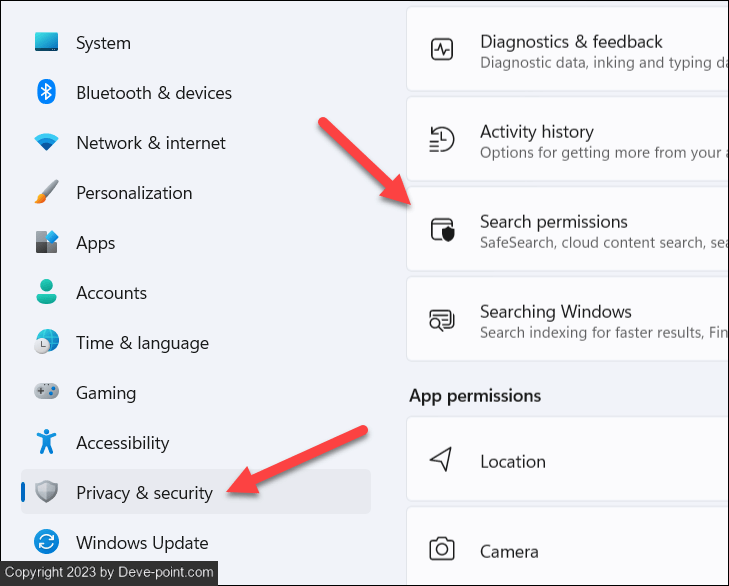Click the Gaming controller icon
This screenshot has width=729, height=586.
[x=47, y=393]
